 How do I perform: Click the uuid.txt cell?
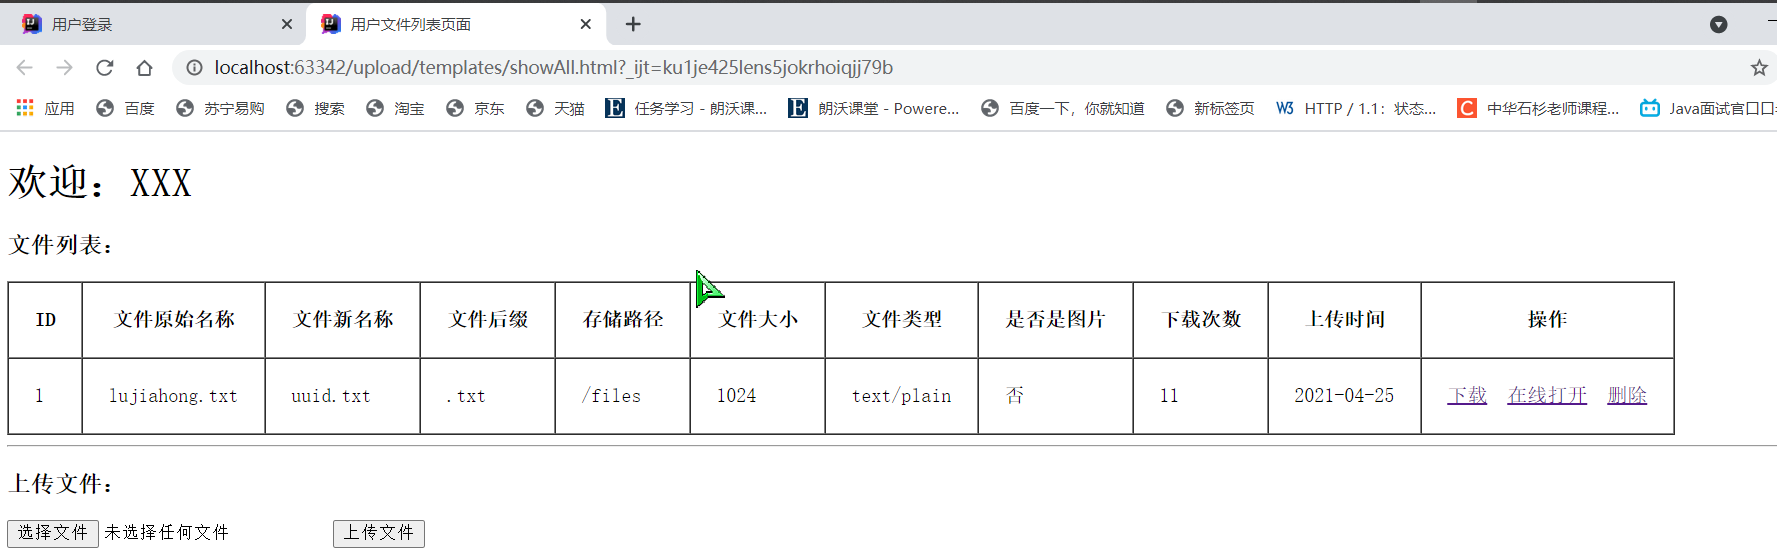coord(342,396)
